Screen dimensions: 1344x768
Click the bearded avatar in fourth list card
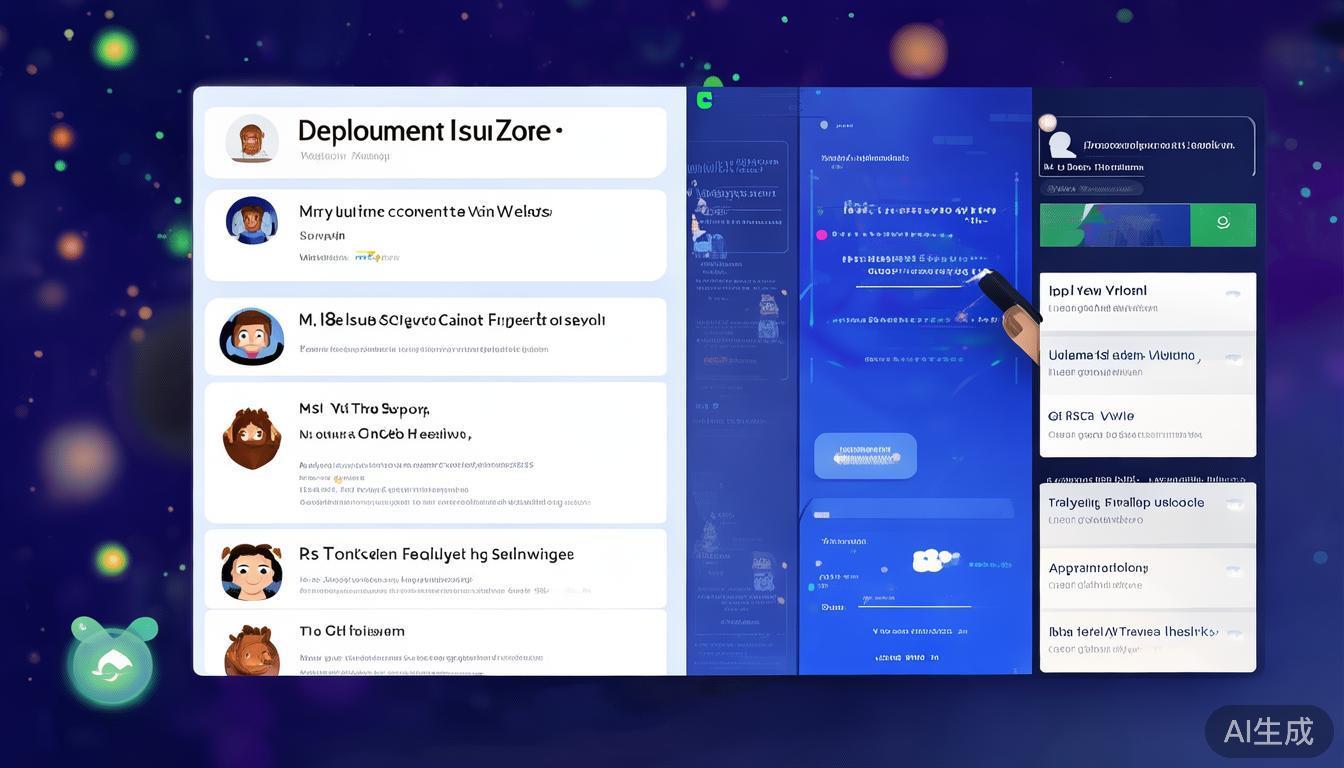(x=251, y=438)
